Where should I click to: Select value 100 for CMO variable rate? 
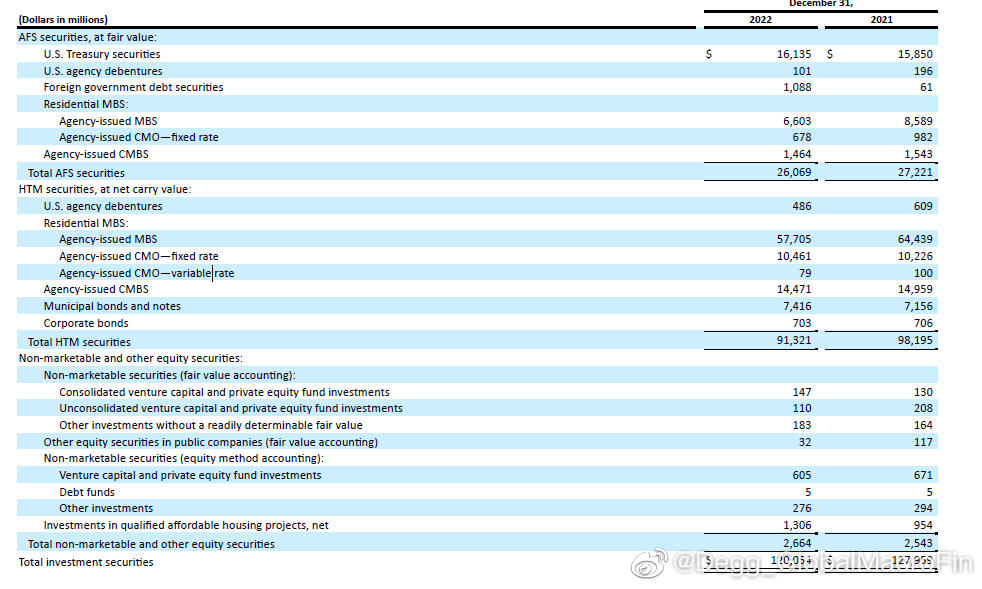pos(923,273)
